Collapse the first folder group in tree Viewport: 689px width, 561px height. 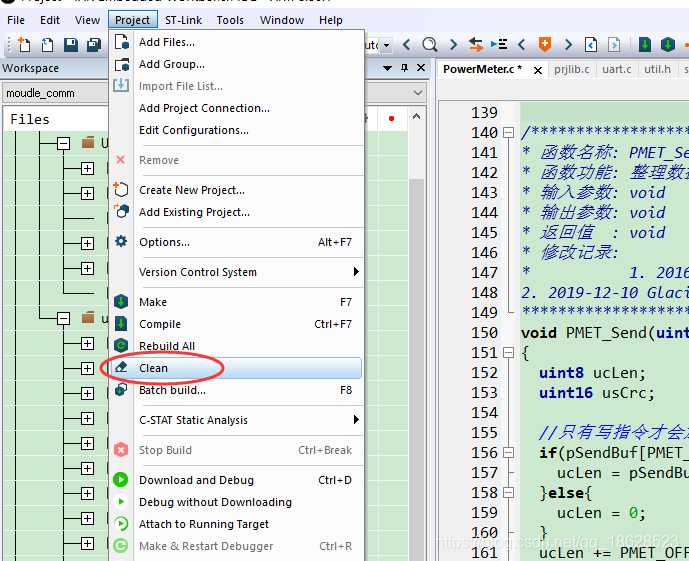pos(63,143)
